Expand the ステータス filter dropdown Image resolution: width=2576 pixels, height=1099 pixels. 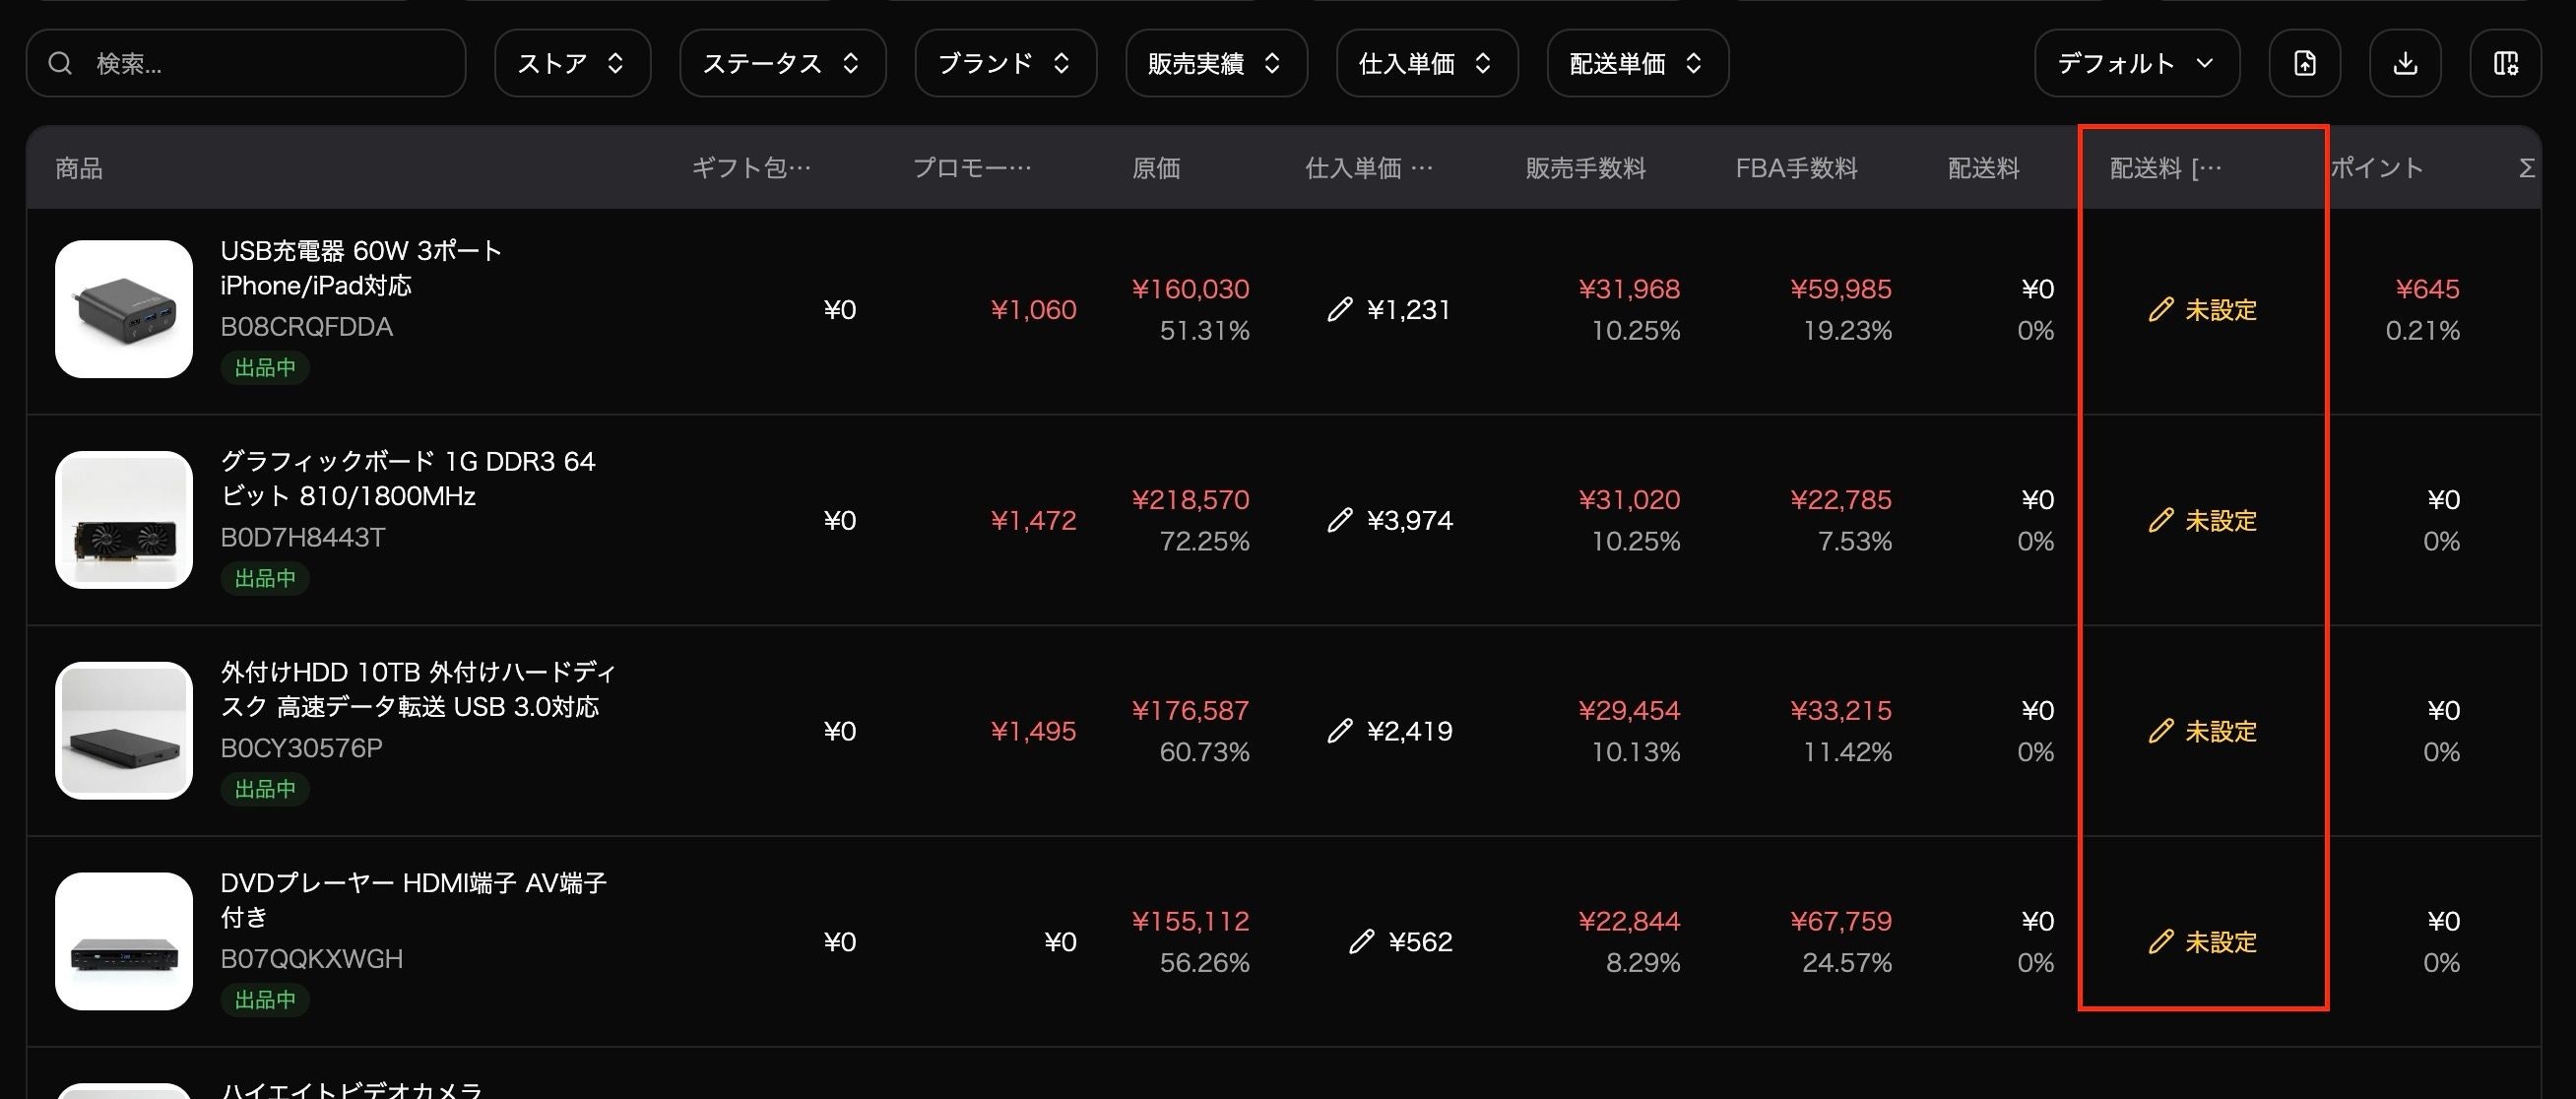pos(782,64)
